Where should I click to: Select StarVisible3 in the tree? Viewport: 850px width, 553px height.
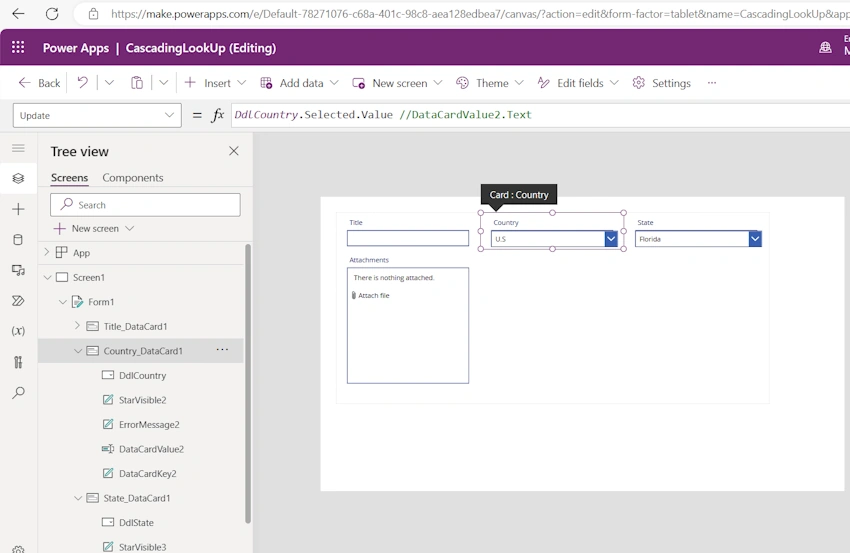coord(143,546)
